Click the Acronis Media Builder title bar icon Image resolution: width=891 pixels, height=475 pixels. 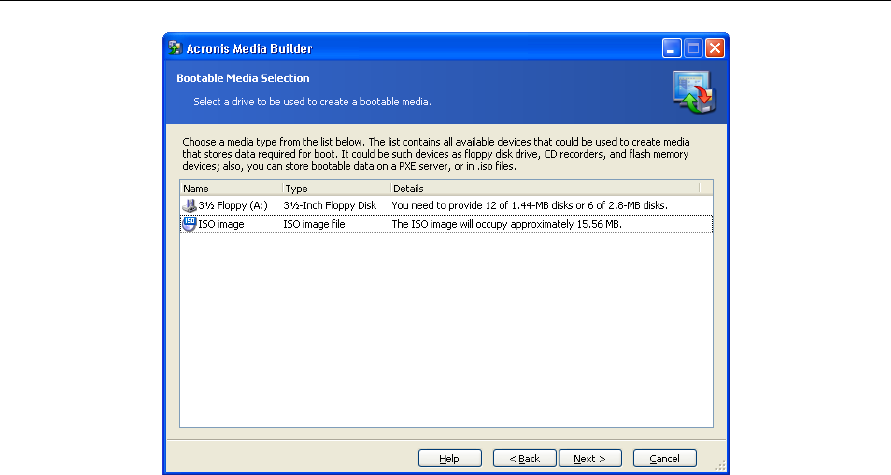[x=175, y=48]
